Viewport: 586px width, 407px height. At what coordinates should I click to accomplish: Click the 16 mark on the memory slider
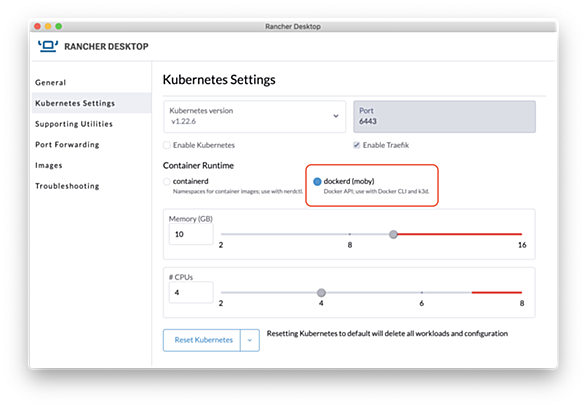tap(522, 245)
